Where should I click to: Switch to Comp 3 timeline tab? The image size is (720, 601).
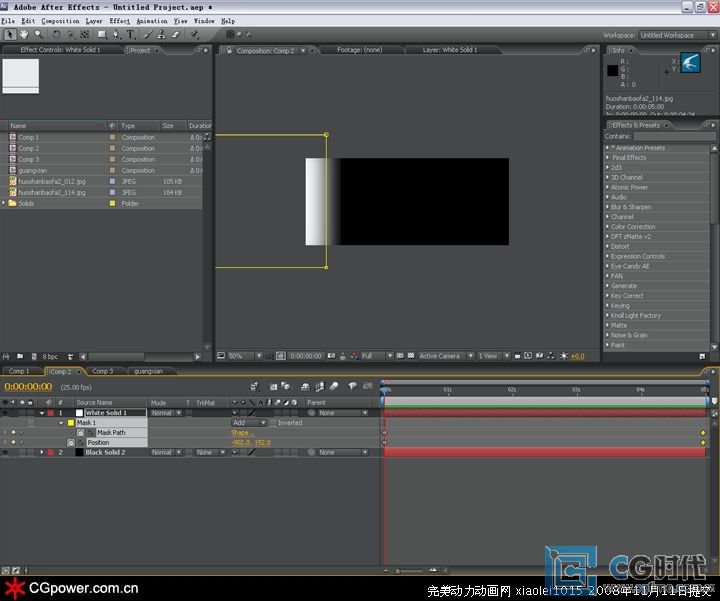tap(102, 371)
